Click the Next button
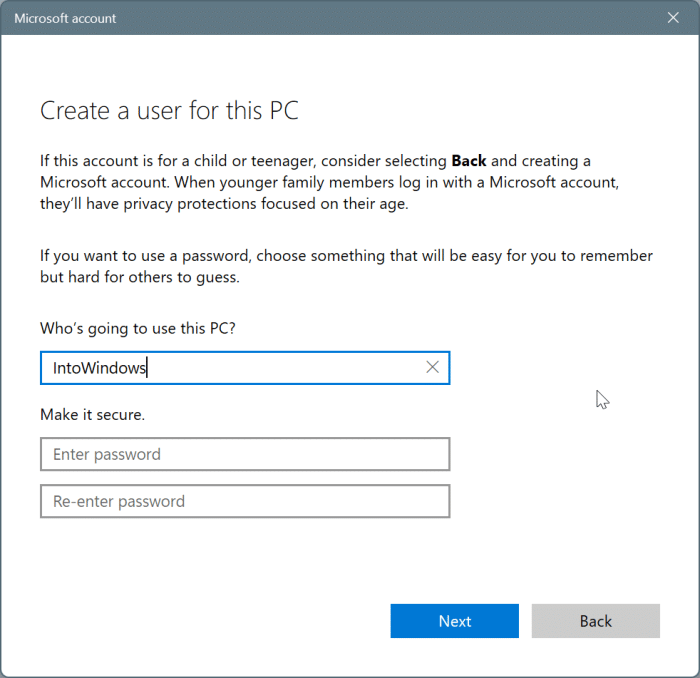The image size is (700, 678). (x=454, y=621)
